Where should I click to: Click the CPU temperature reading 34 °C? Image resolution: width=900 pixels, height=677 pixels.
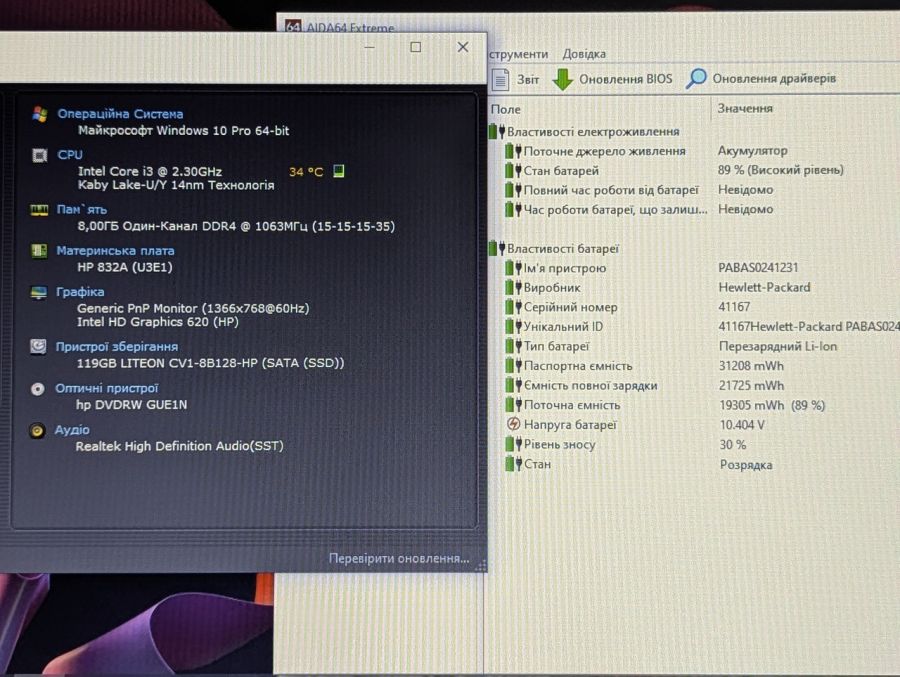(306, 172)
